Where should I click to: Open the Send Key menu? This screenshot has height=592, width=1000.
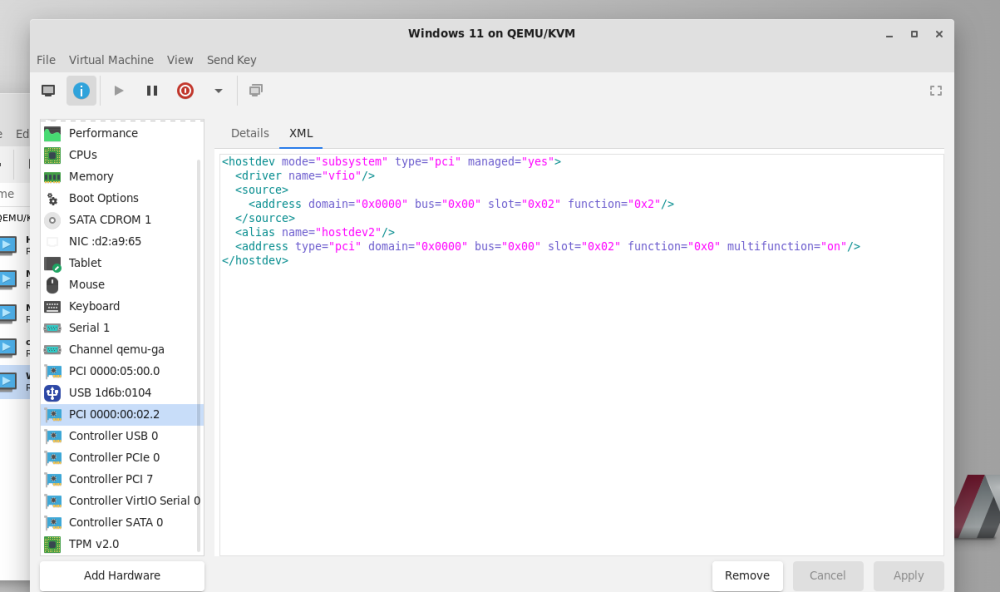point(232,60)
